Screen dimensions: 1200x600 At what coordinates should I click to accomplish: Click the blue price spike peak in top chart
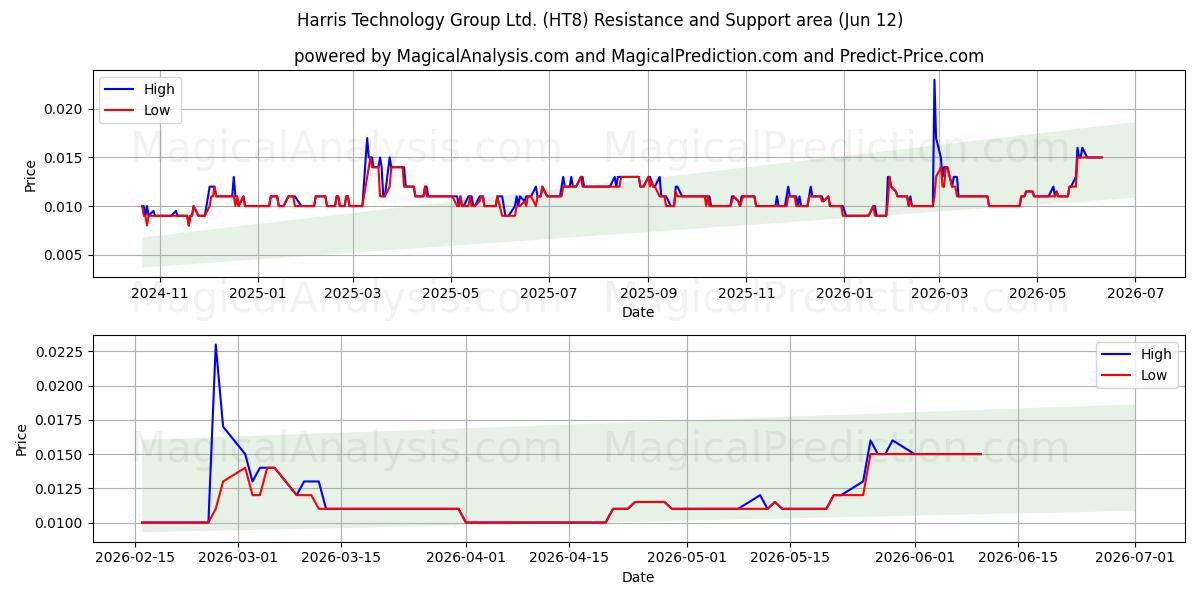pos(934,80)
